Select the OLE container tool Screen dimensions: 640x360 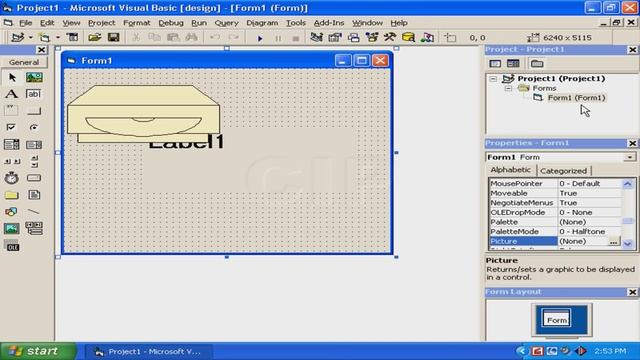pyautogui.click(x=12, y=247)
